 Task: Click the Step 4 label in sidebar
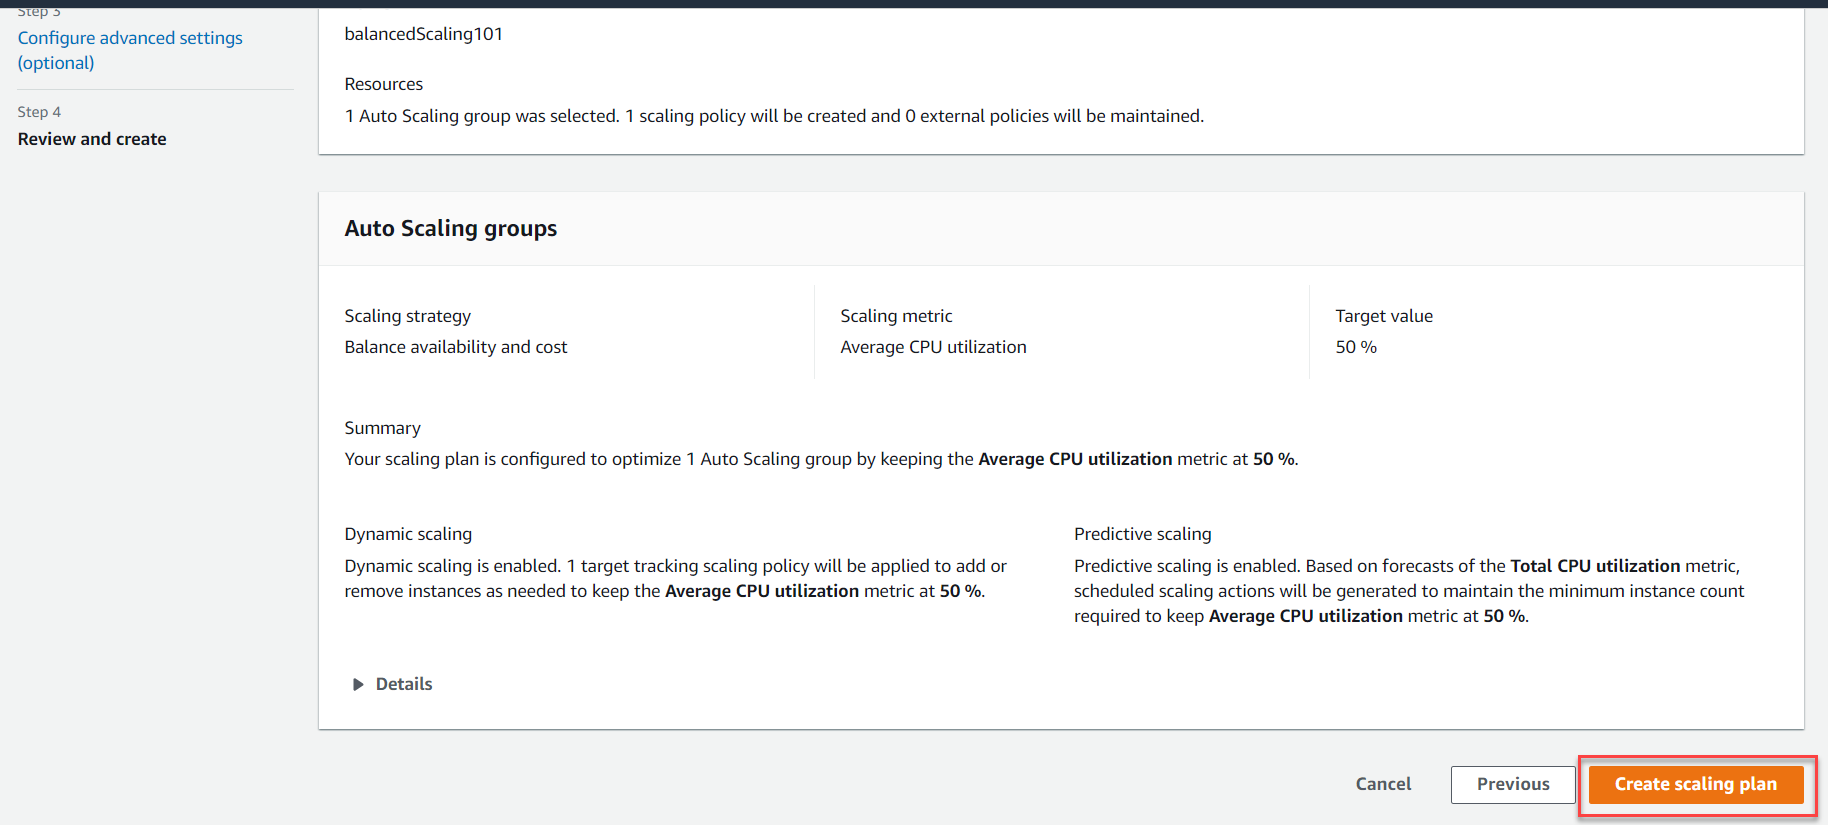[39, 112]
